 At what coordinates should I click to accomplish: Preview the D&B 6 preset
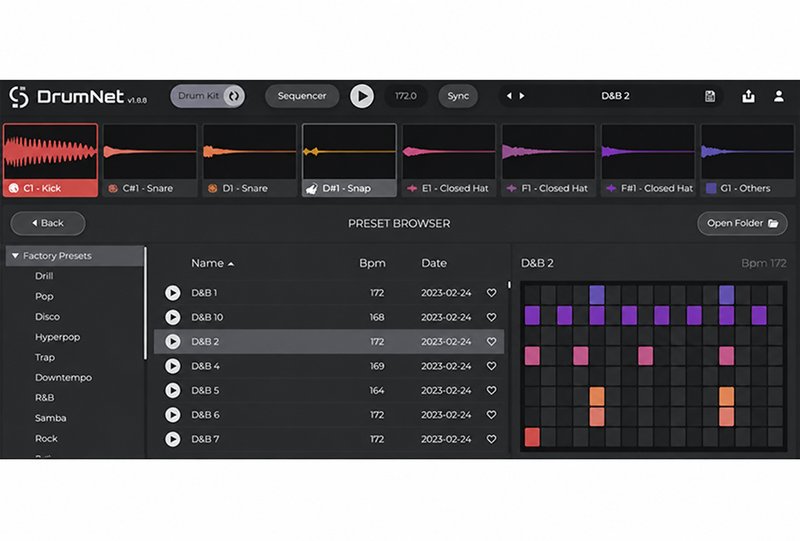pyautogui.click(x=172, y=415)
